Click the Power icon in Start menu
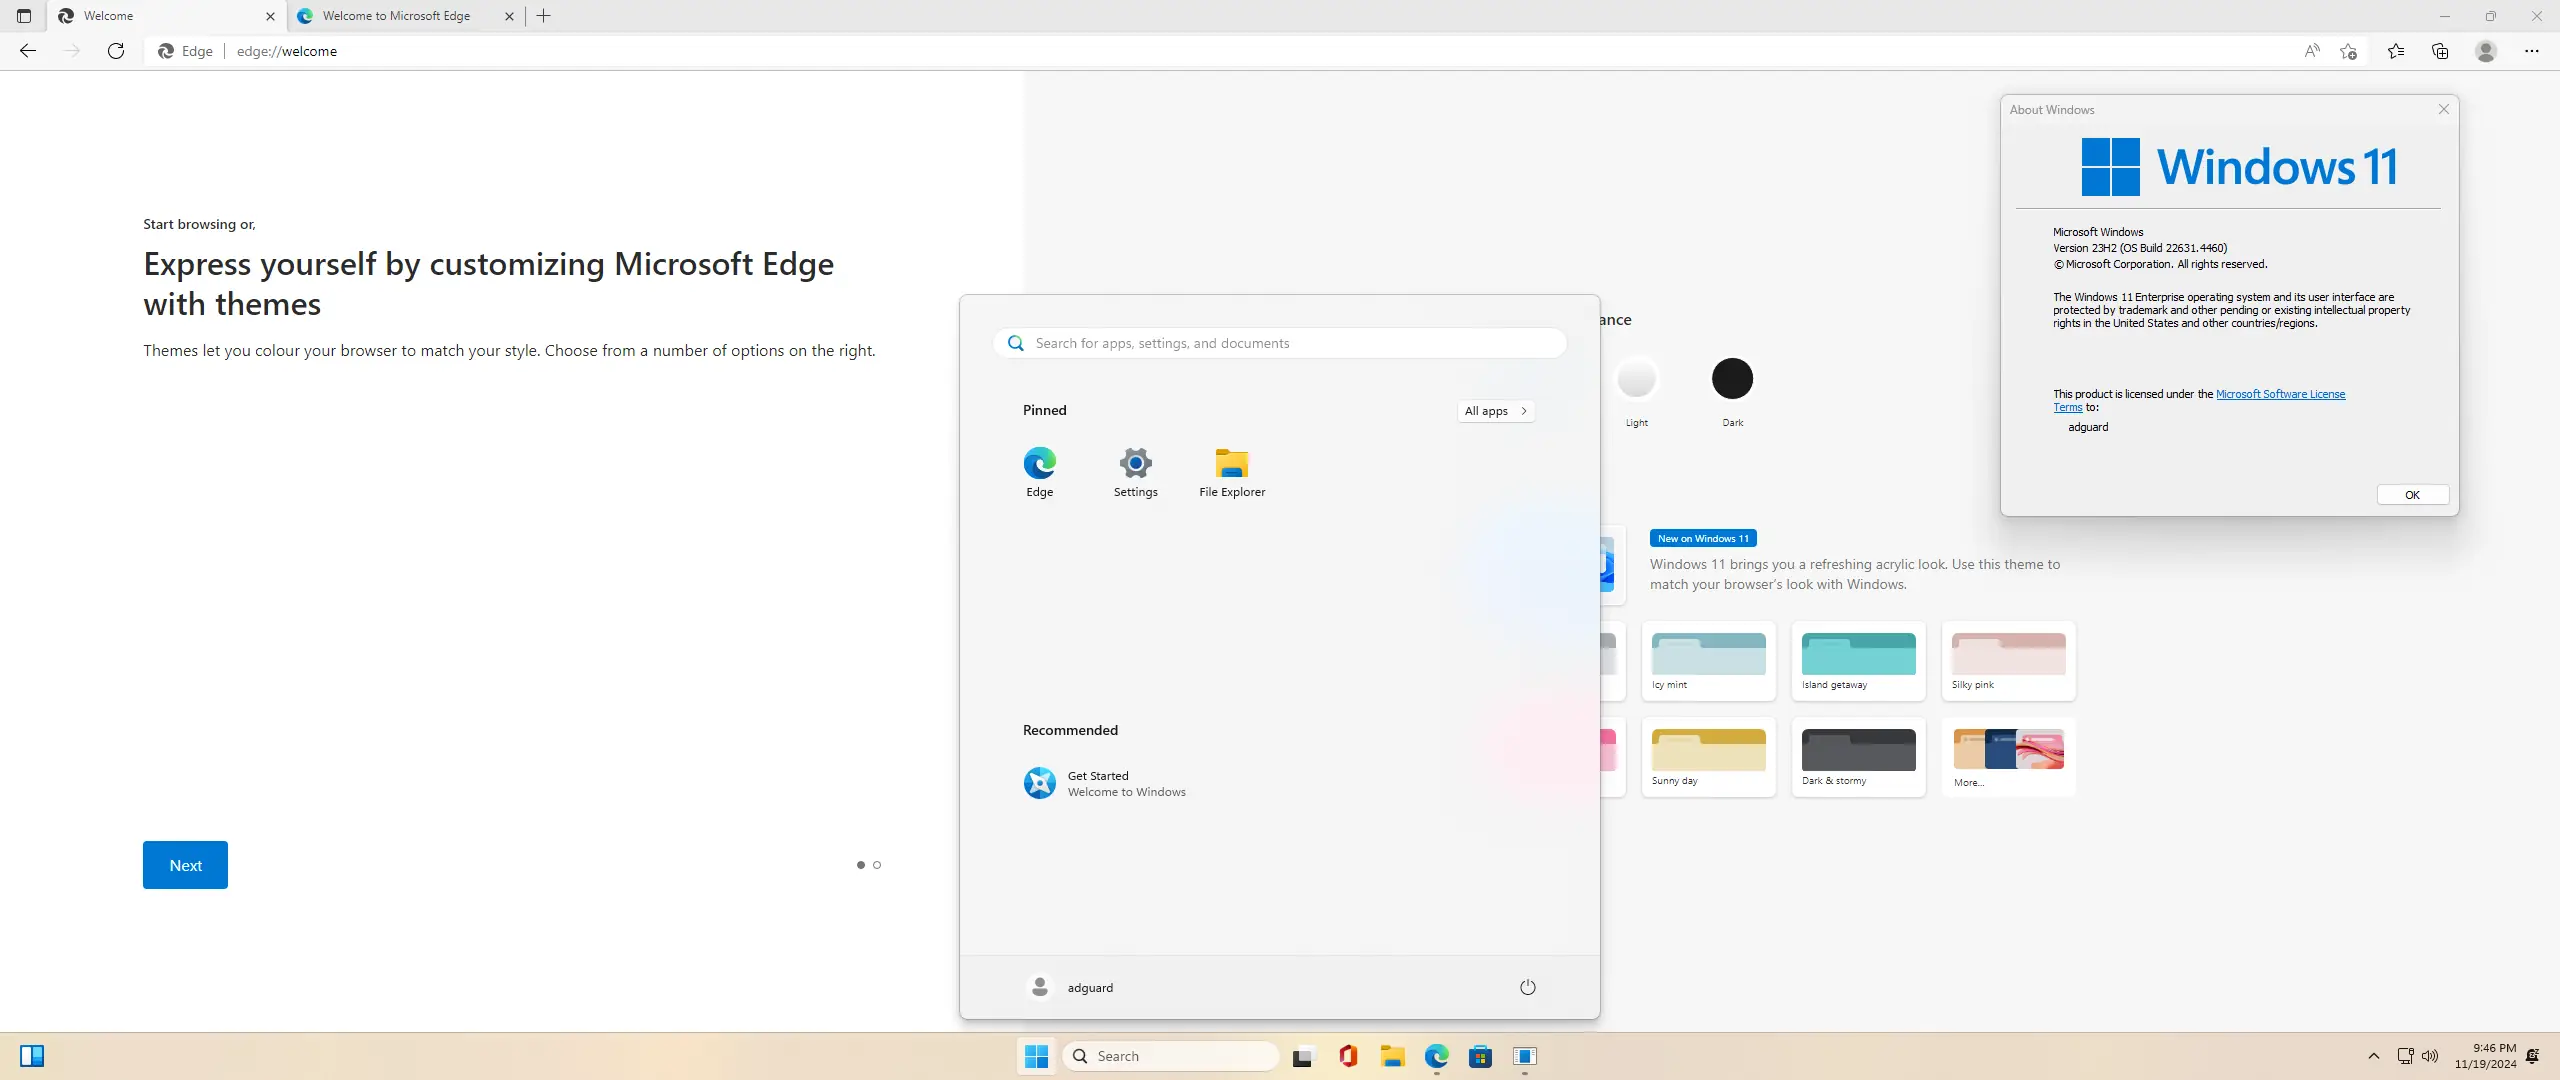 (x=1527, y=987)
